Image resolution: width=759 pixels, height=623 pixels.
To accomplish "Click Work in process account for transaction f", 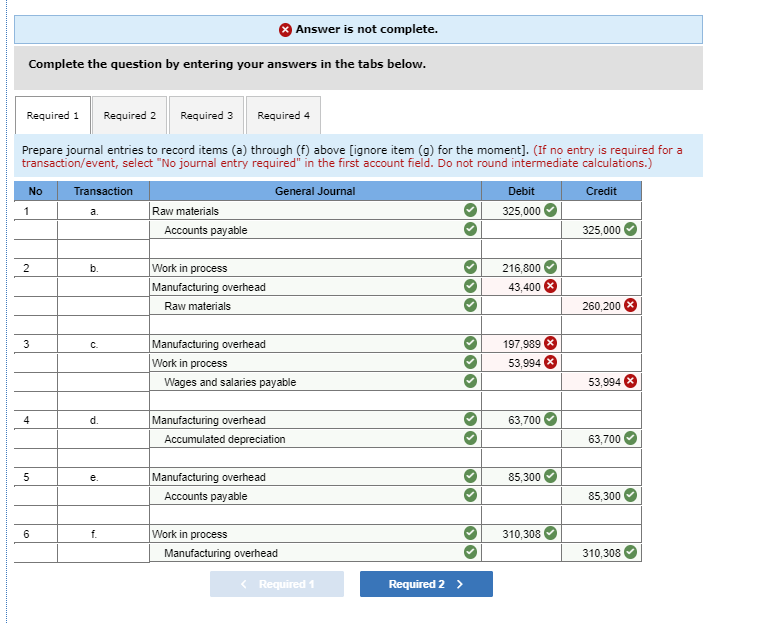I will pos(315,534).
